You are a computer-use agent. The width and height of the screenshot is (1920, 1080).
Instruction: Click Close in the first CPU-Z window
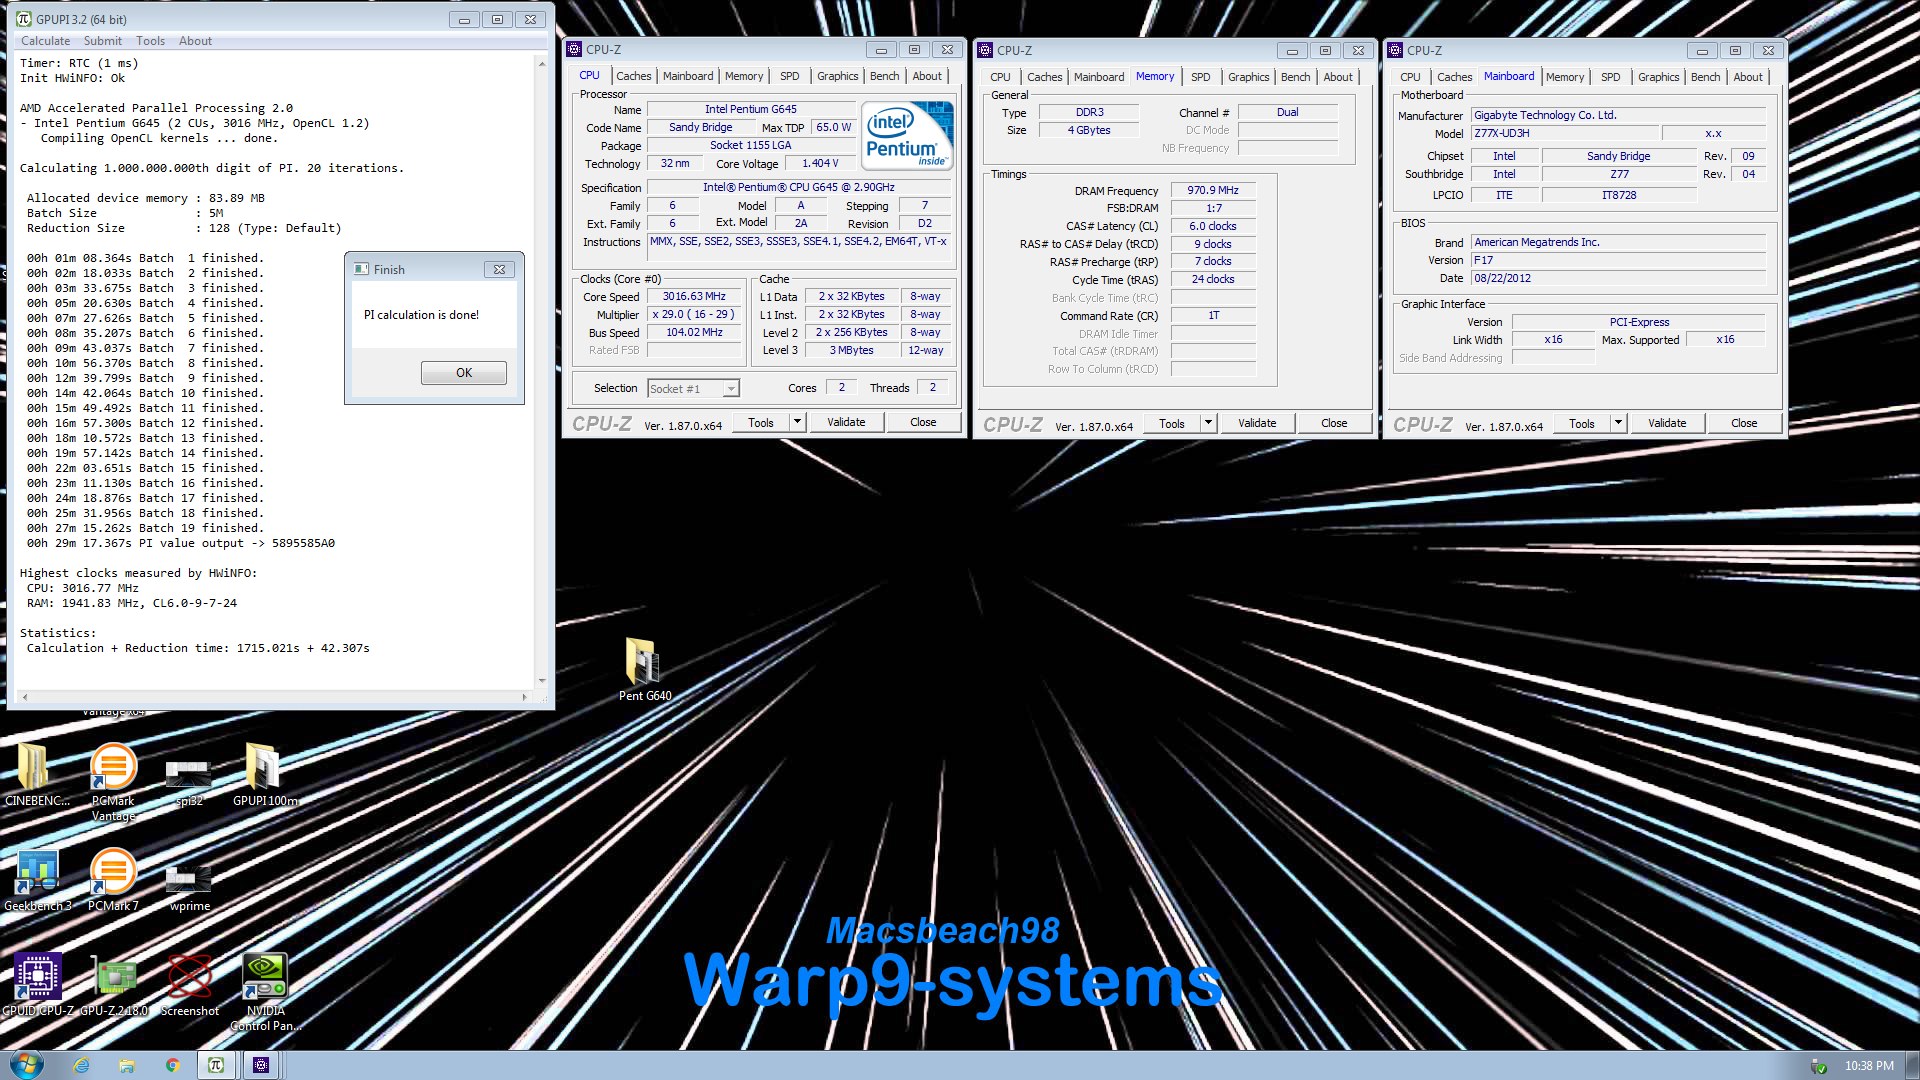click(923, 422)
